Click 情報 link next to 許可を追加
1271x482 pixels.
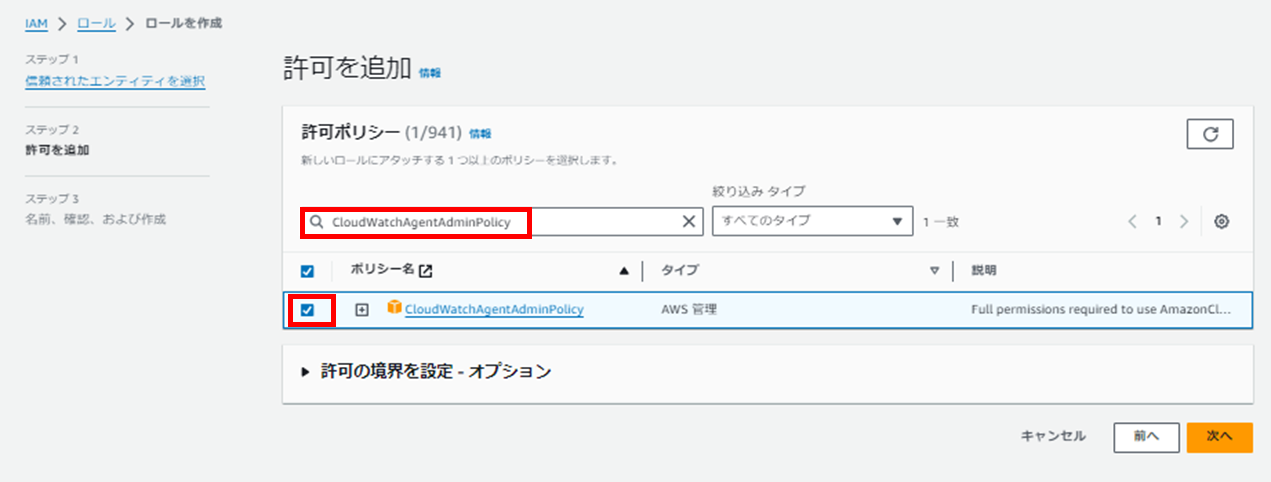coord(430,72)
